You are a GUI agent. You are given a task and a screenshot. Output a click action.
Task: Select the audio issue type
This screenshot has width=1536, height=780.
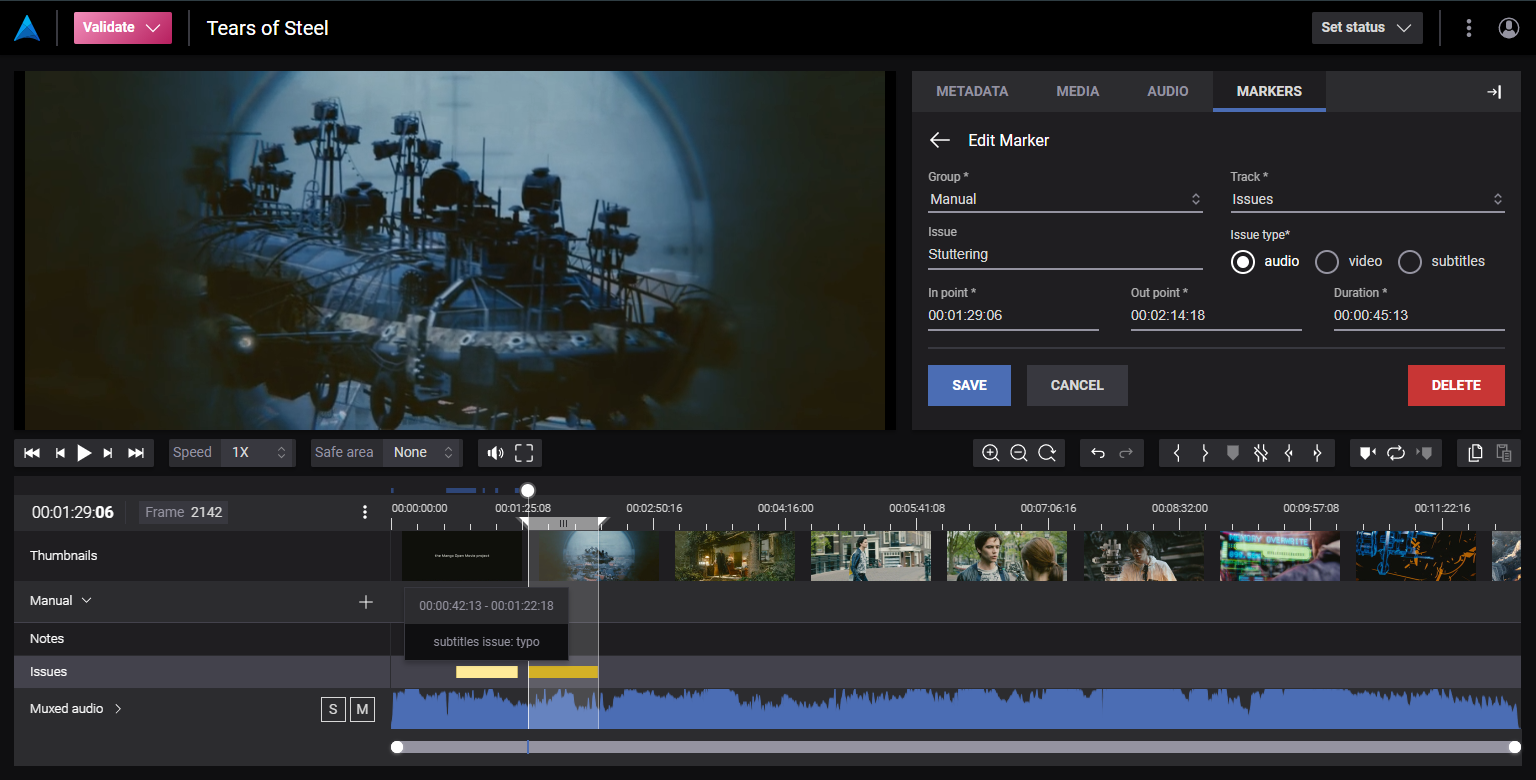coord(1243,262)
